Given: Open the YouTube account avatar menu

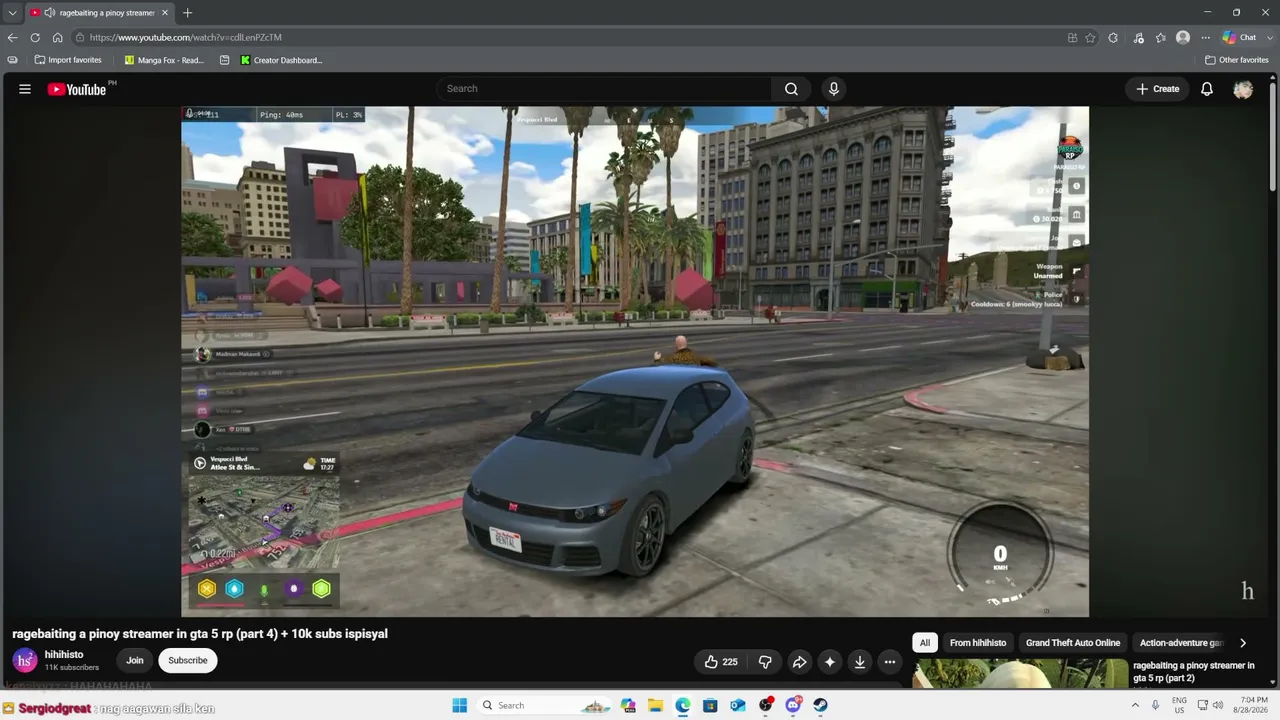Looking at the screenshot, I should click(x=1243, y=89).
